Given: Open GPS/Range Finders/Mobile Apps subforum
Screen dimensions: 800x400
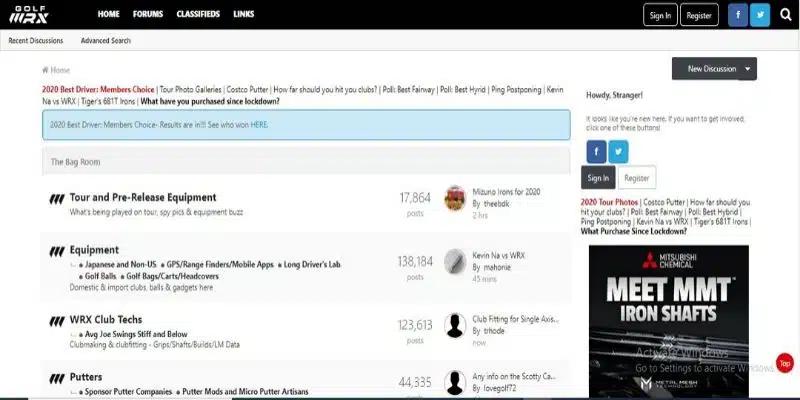Looking at the screenshot, I should tap(220, 265).
